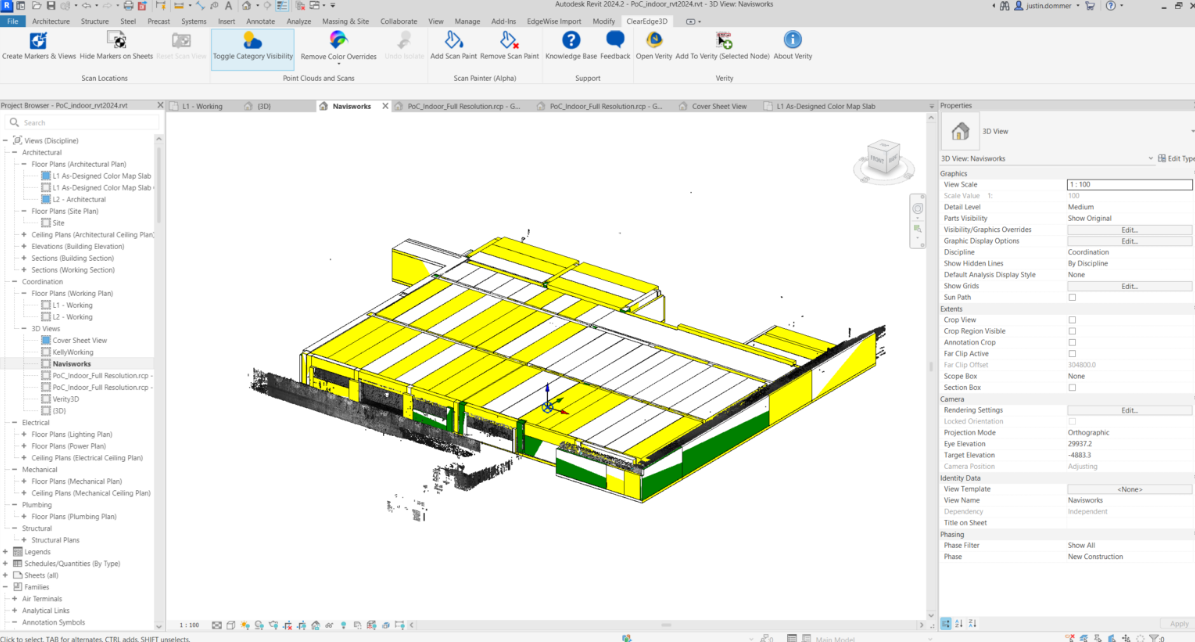
Task: Check the Section Box option
Action: 1072,387
